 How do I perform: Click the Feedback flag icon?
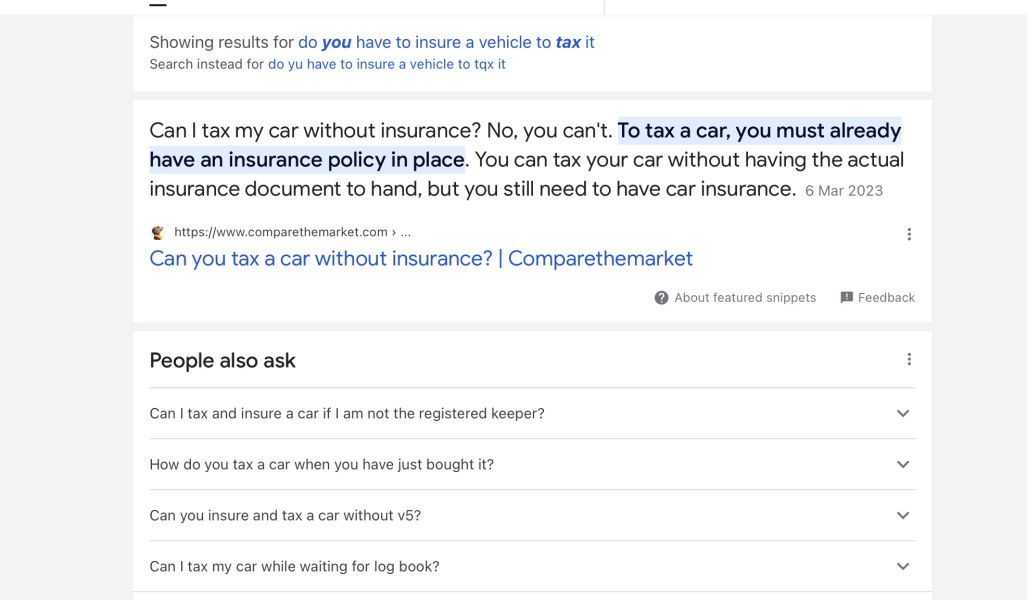tap(847, 298)
